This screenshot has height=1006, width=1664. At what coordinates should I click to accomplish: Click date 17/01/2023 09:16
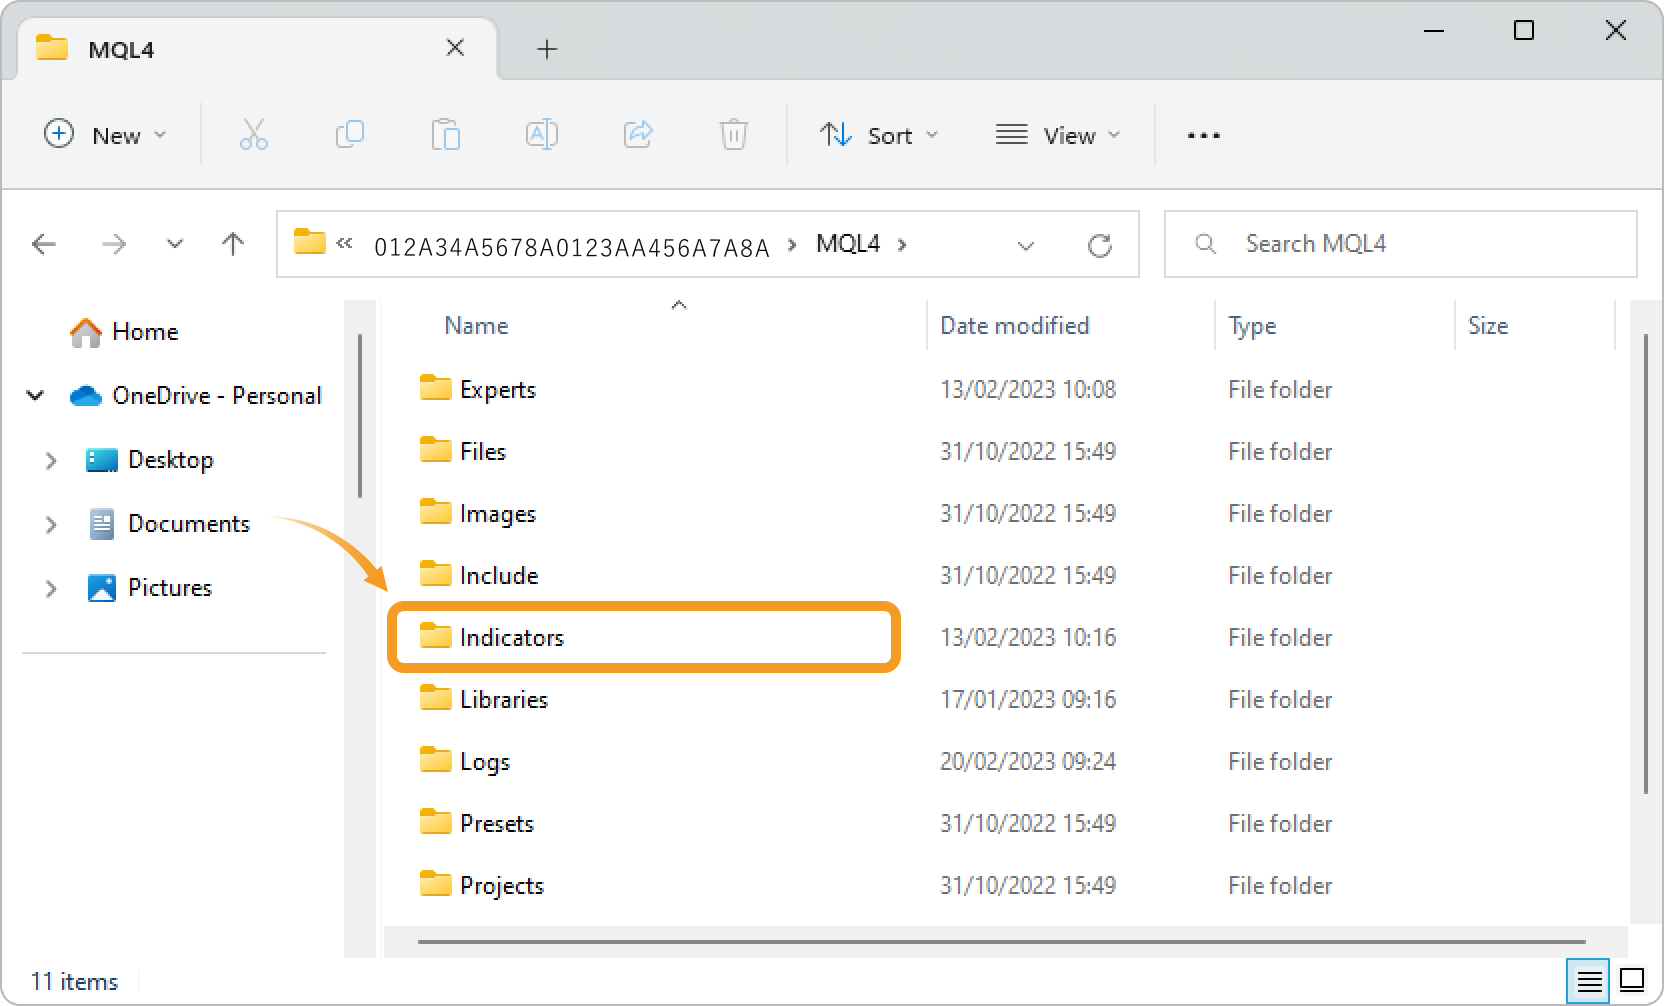point(1027,699)
